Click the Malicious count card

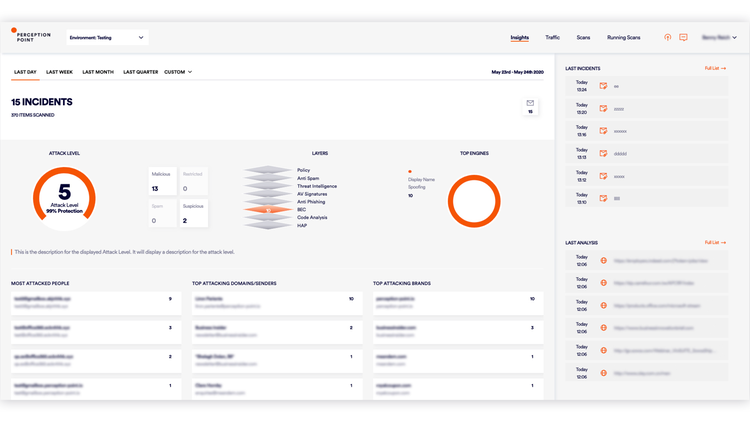pos(162,181)
